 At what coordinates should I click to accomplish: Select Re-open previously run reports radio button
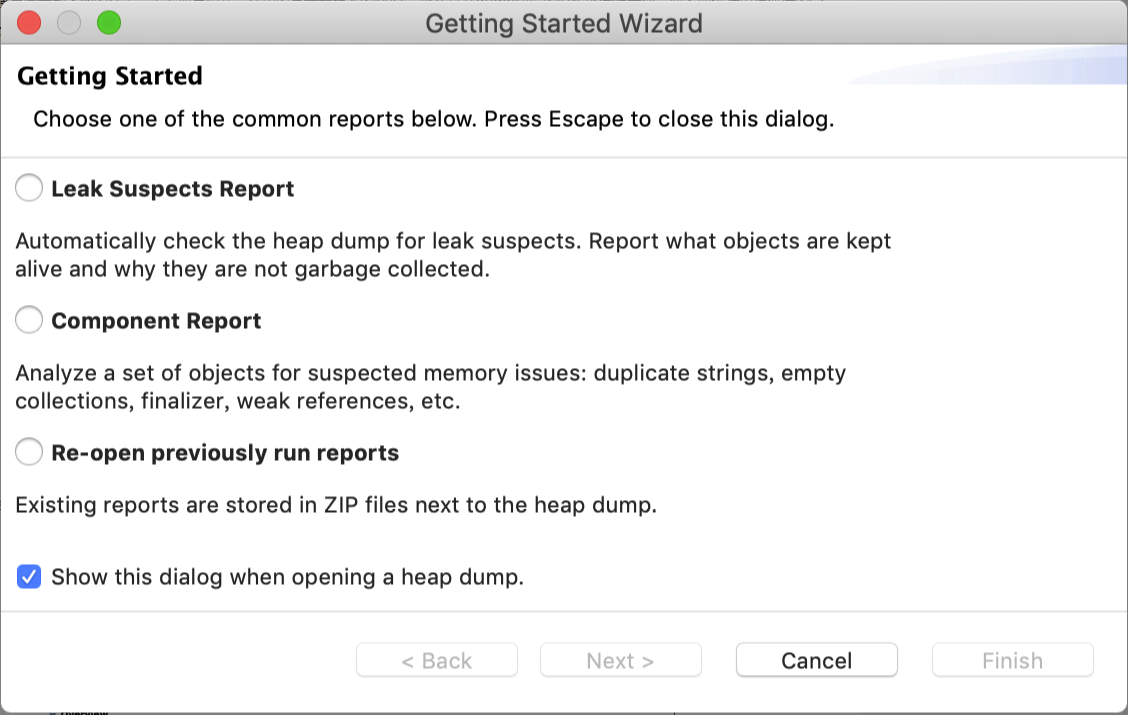30,452
